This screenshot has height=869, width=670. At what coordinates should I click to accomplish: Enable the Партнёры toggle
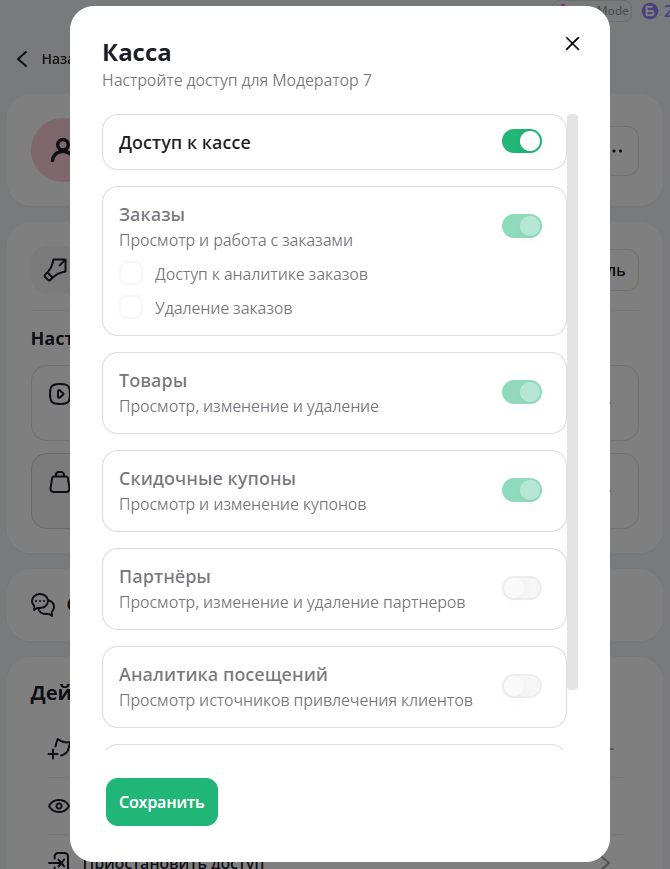coord(521,588)
